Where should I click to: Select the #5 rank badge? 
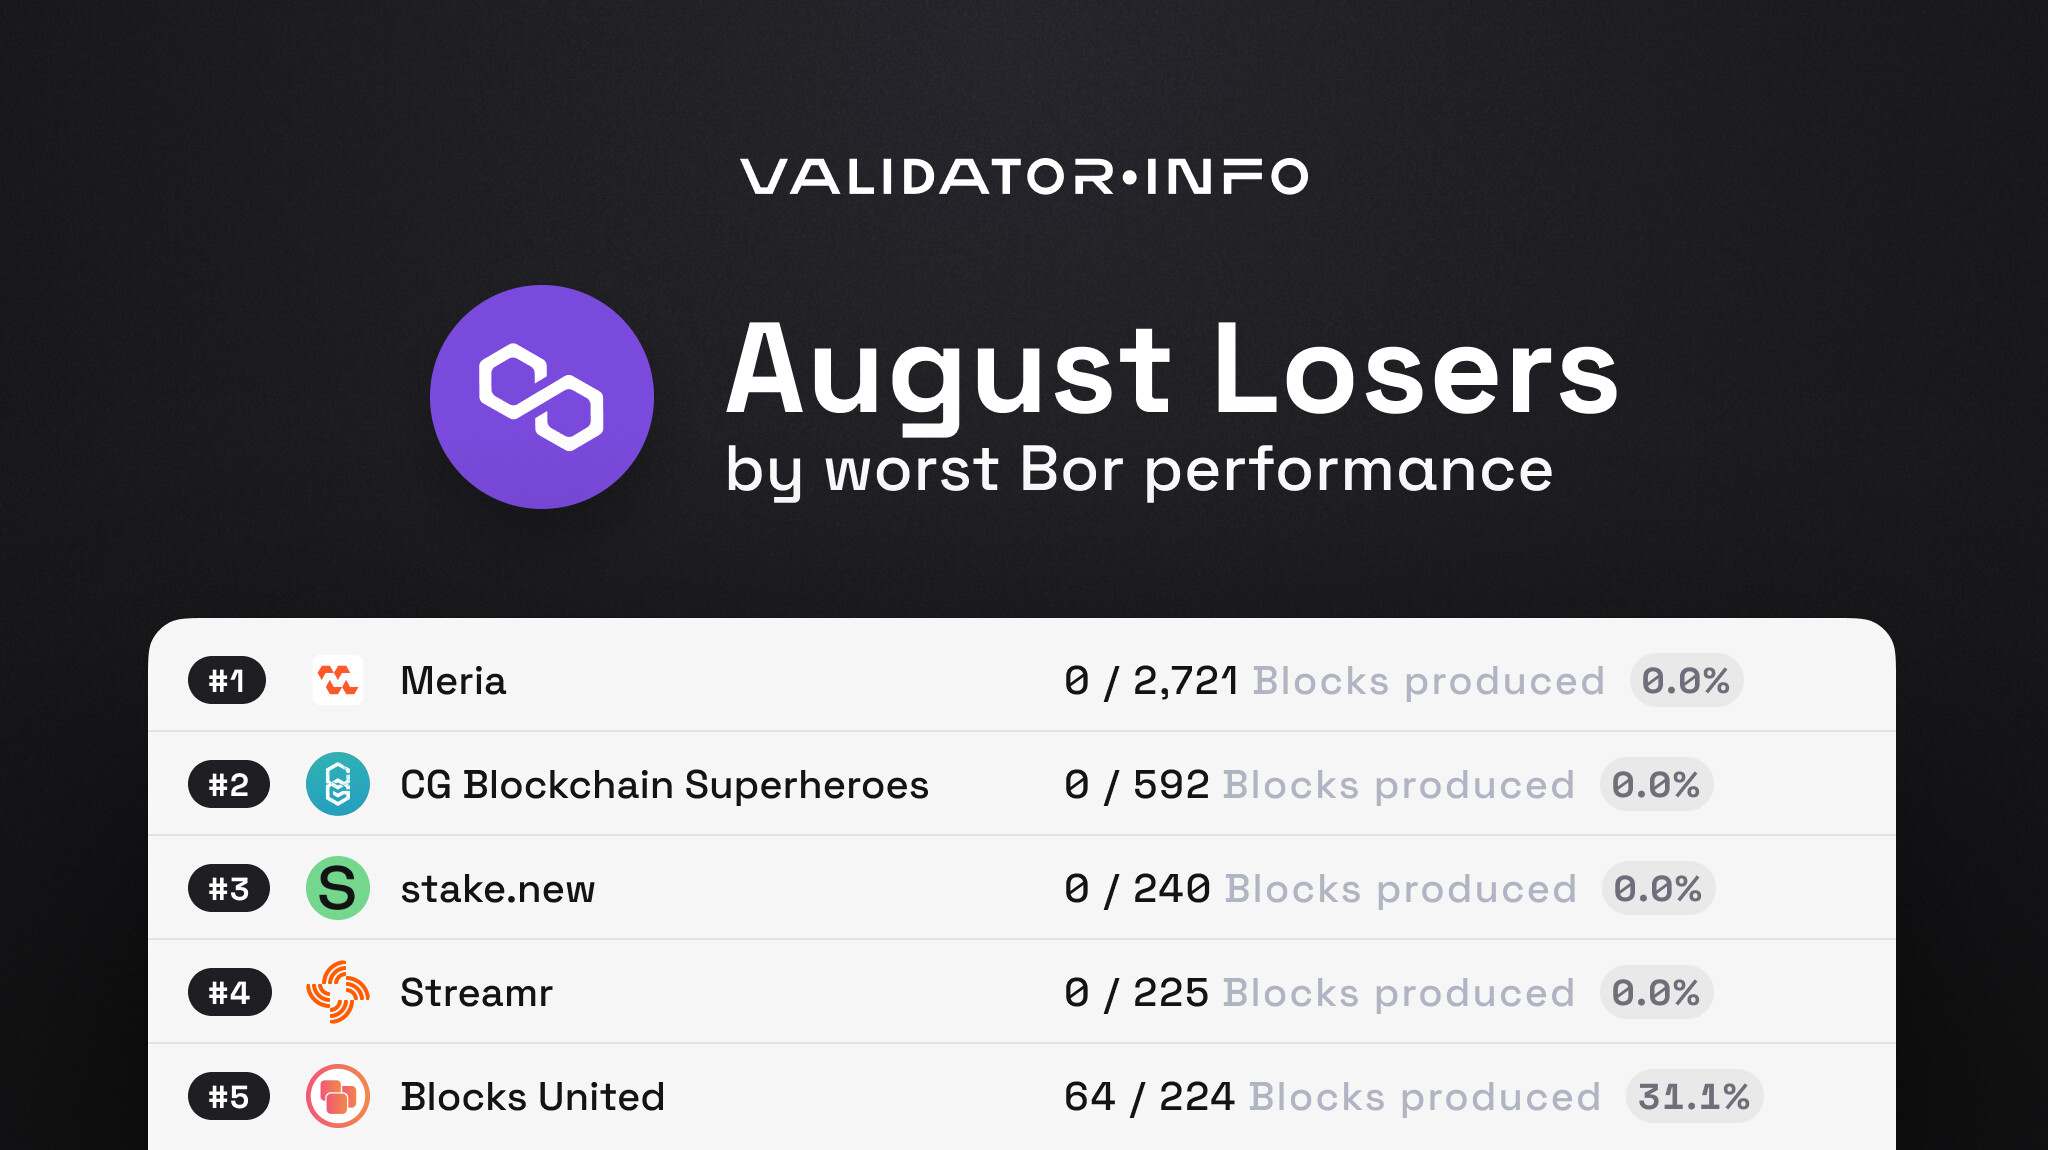click(228, 1096)
